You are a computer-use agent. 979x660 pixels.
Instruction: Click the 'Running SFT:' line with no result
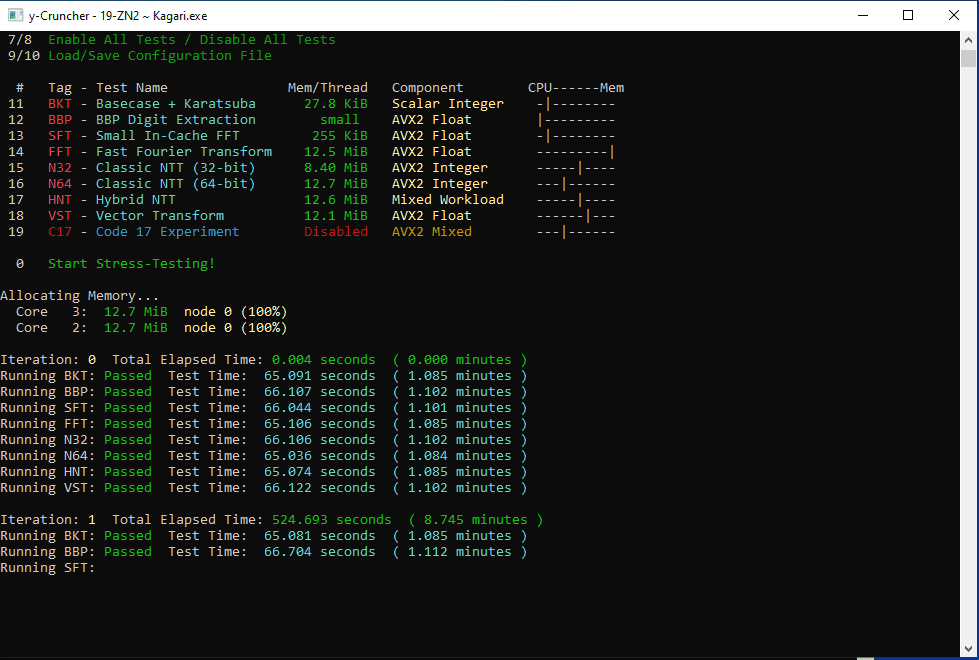point(48,568)
